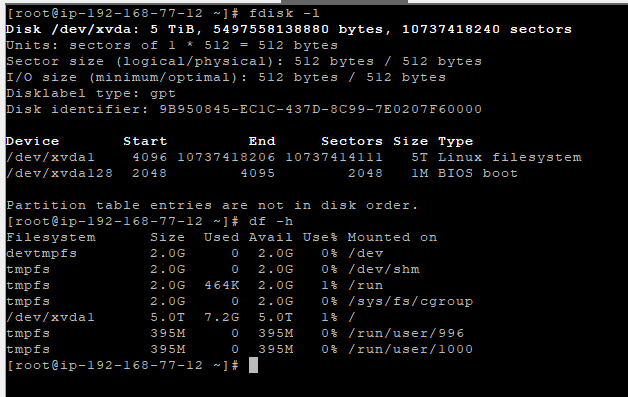Click the terminal cursor at last prompt
628x397 pixels.
253,365
